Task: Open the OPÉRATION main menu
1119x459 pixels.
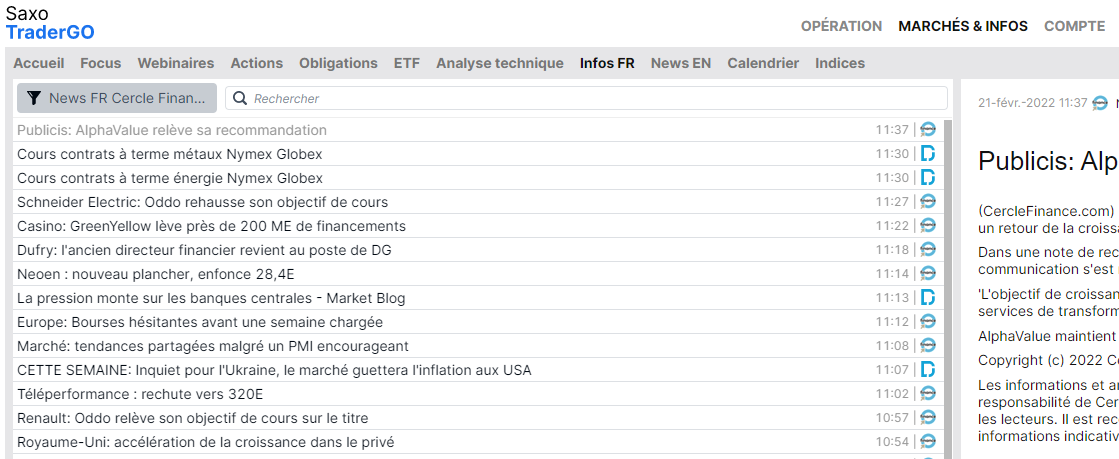Action: (841, 26)
